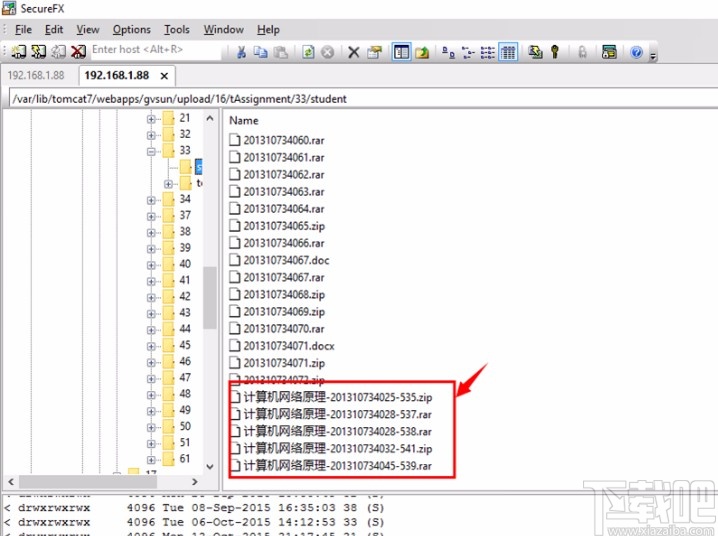This screenshot has width=718, height=536.
Task: Click the file icon beside 201310734060.rar
Action: pos(234,140)
